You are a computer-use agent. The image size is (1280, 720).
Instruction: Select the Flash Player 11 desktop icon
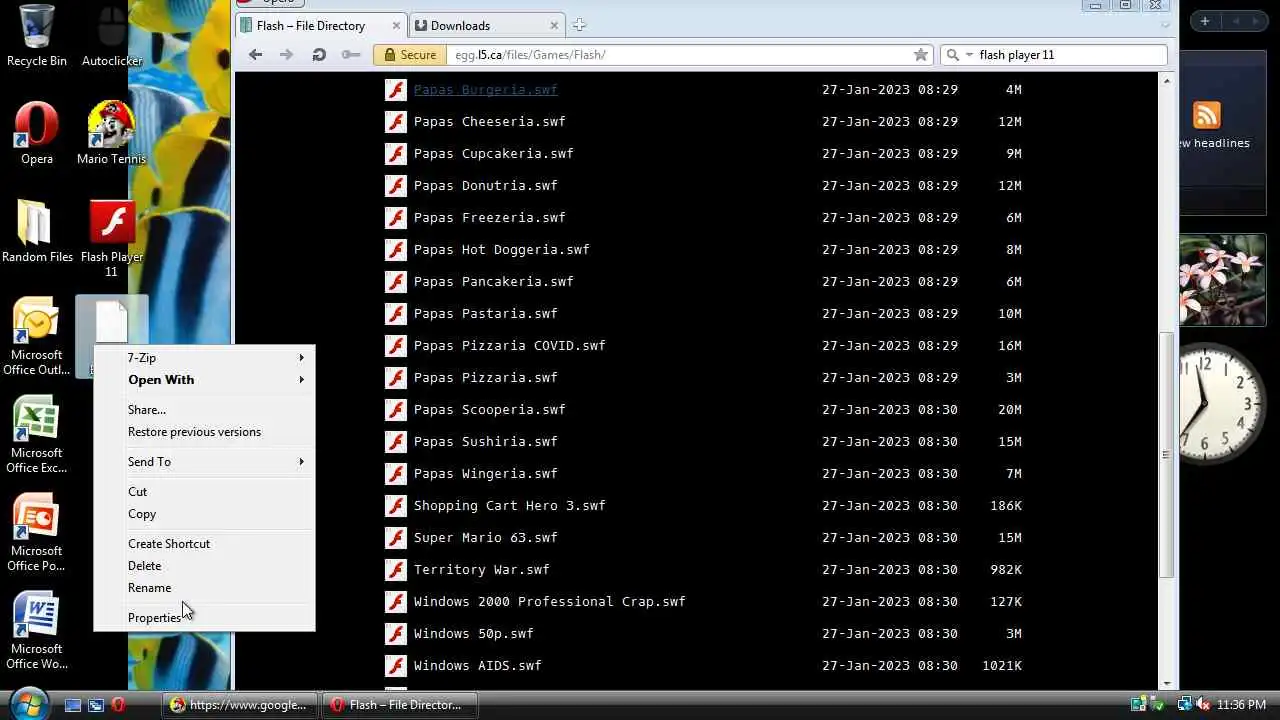pyautogui.click(x=112, y=238)
